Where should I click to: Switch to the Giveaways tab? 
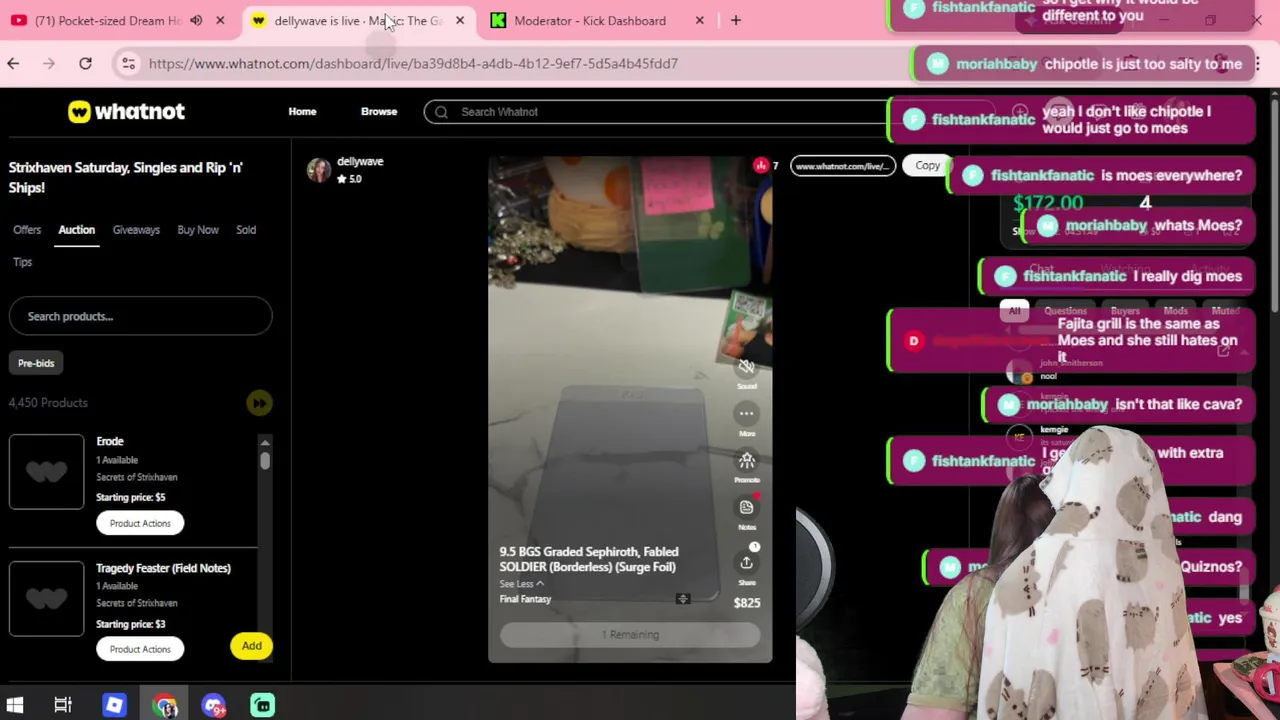[136, 230]
